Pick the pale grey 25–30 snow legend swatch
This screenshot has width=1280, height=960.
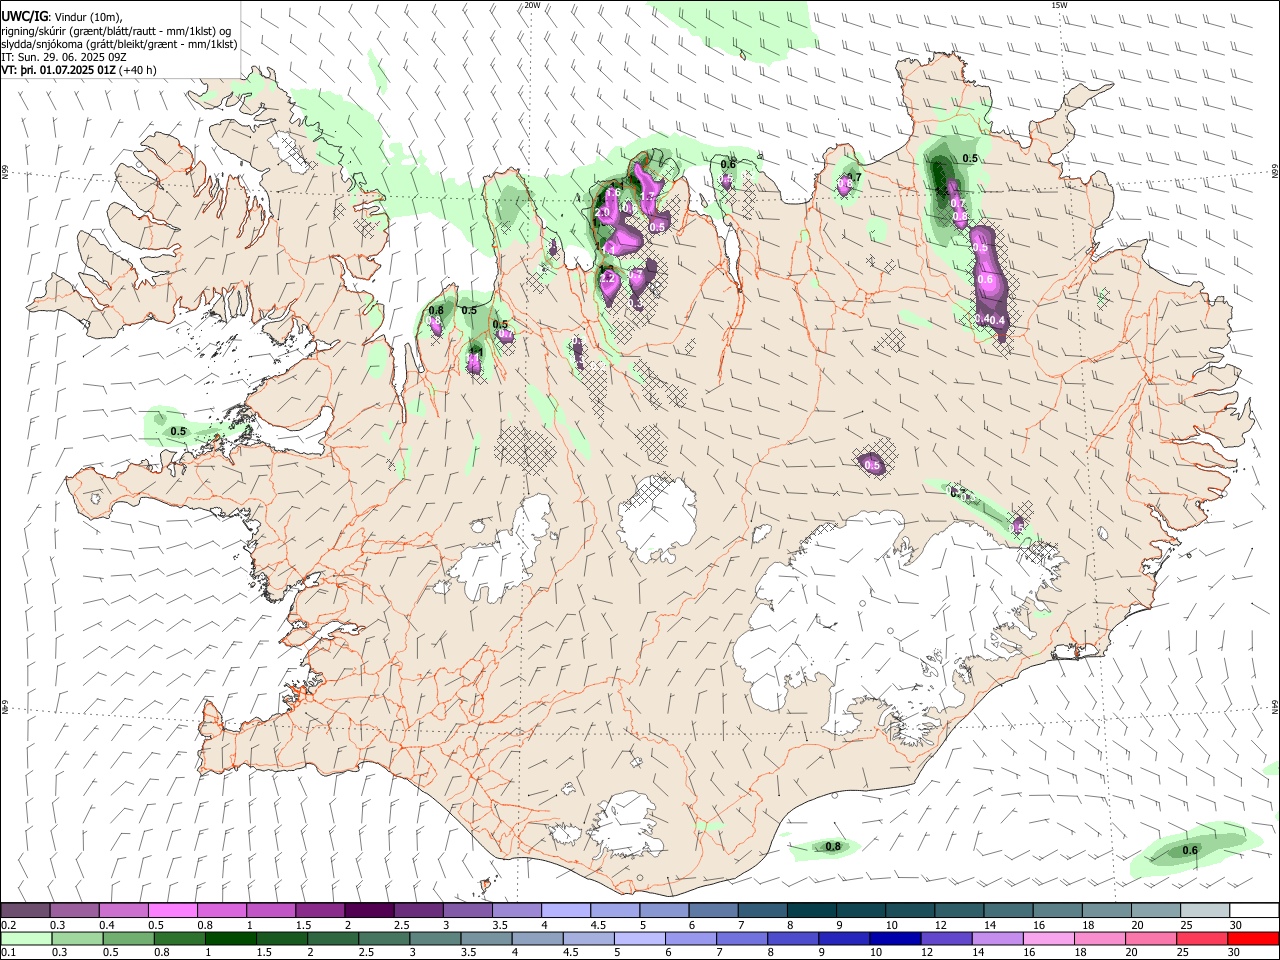point(1205,911)
